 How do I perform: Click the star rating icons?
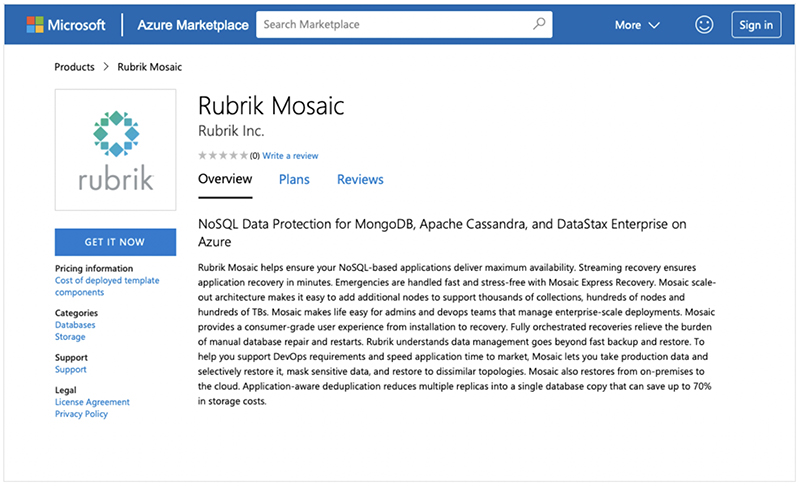tap(223, 156)
